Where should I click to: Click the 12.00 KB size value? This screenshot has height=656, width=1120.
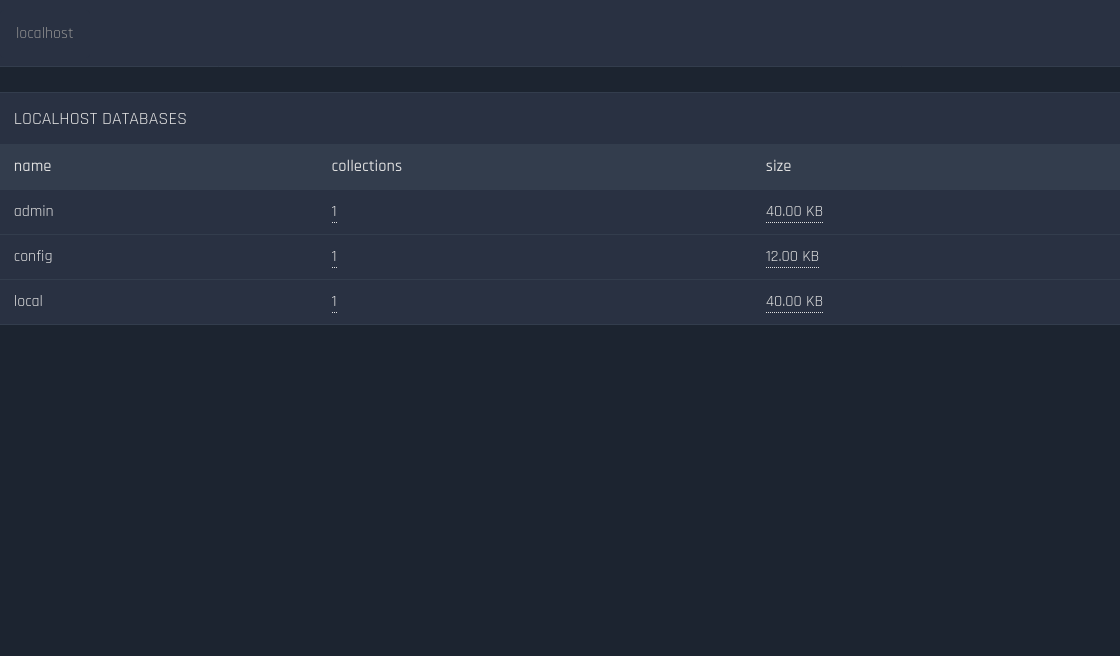[x=792, y=257]
